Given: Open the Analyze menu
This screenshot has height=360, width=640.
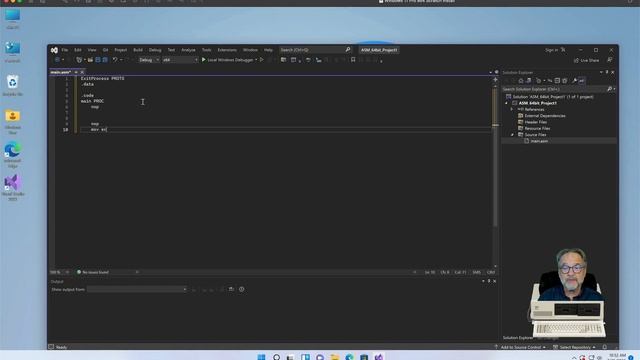Looking at the screenshot, I should [188, 50].
